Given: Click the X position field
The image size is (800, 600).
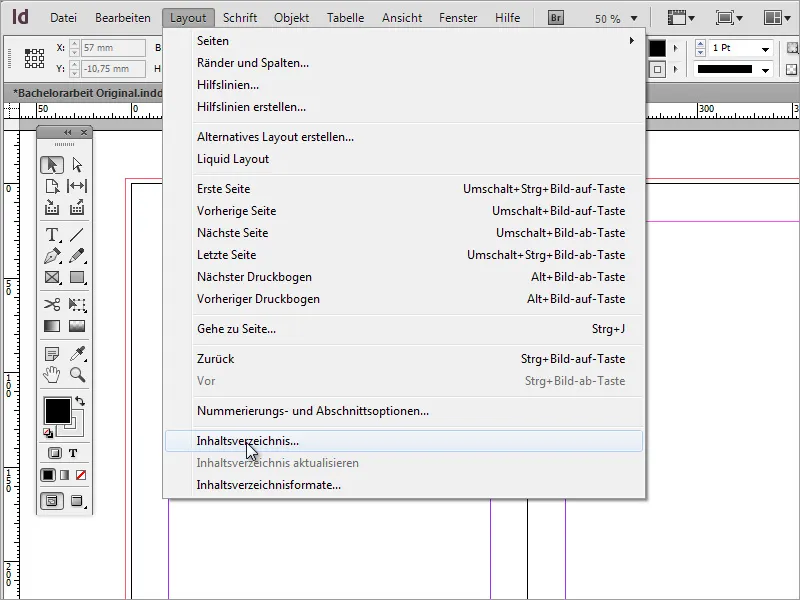Looking at the screenshot, I should tap(114, 48).
